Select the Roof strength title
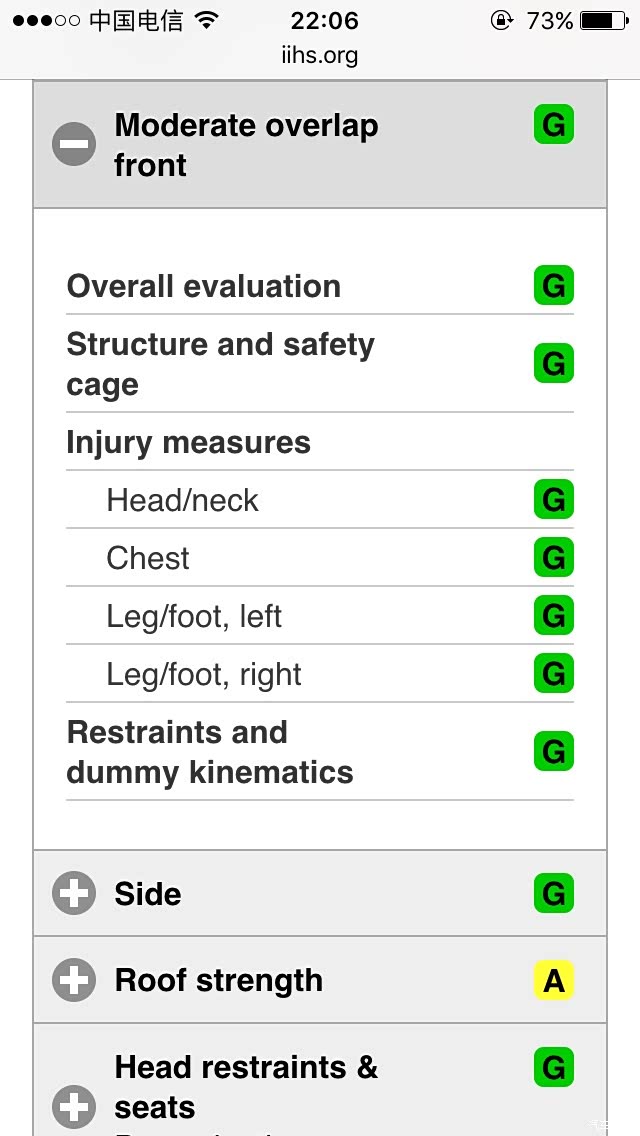 tap(219, 980)
